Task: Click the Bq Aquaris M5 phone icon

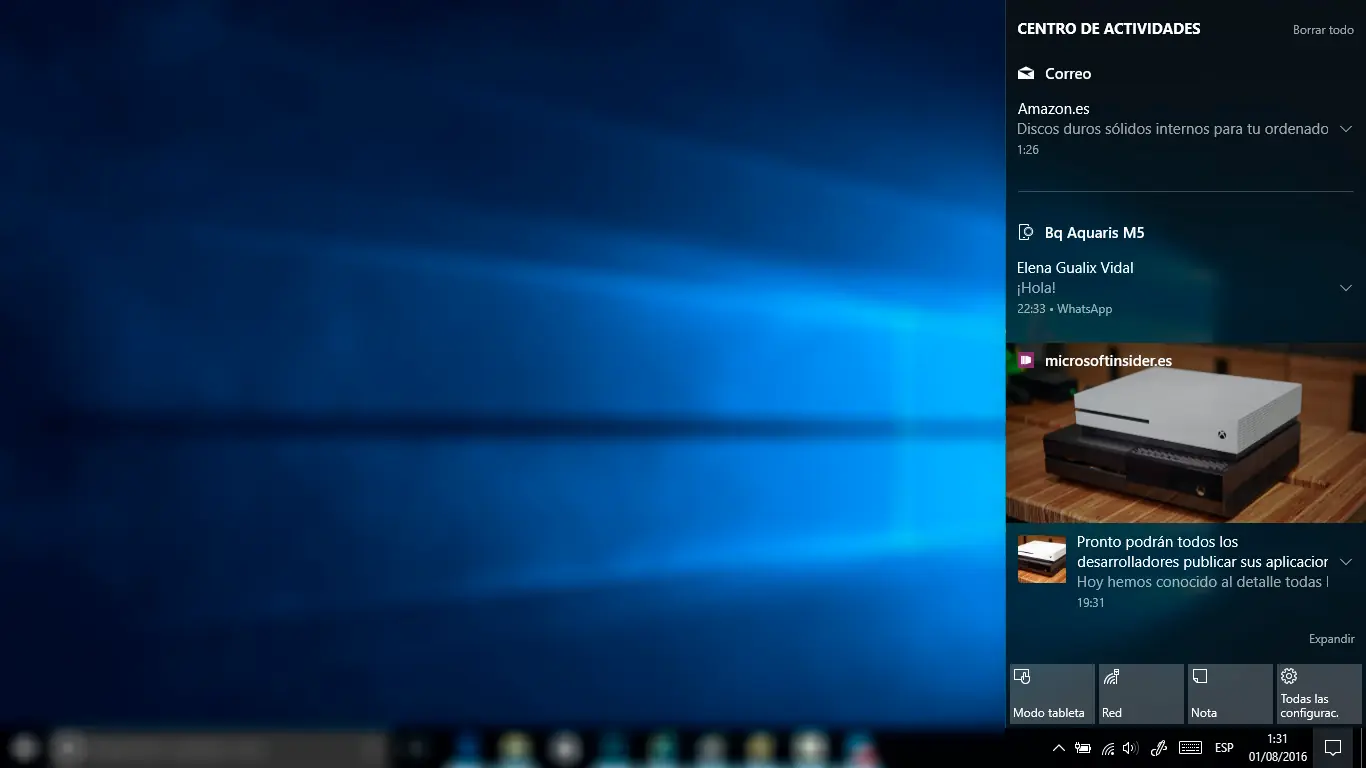Action: tap(1025, 231)
